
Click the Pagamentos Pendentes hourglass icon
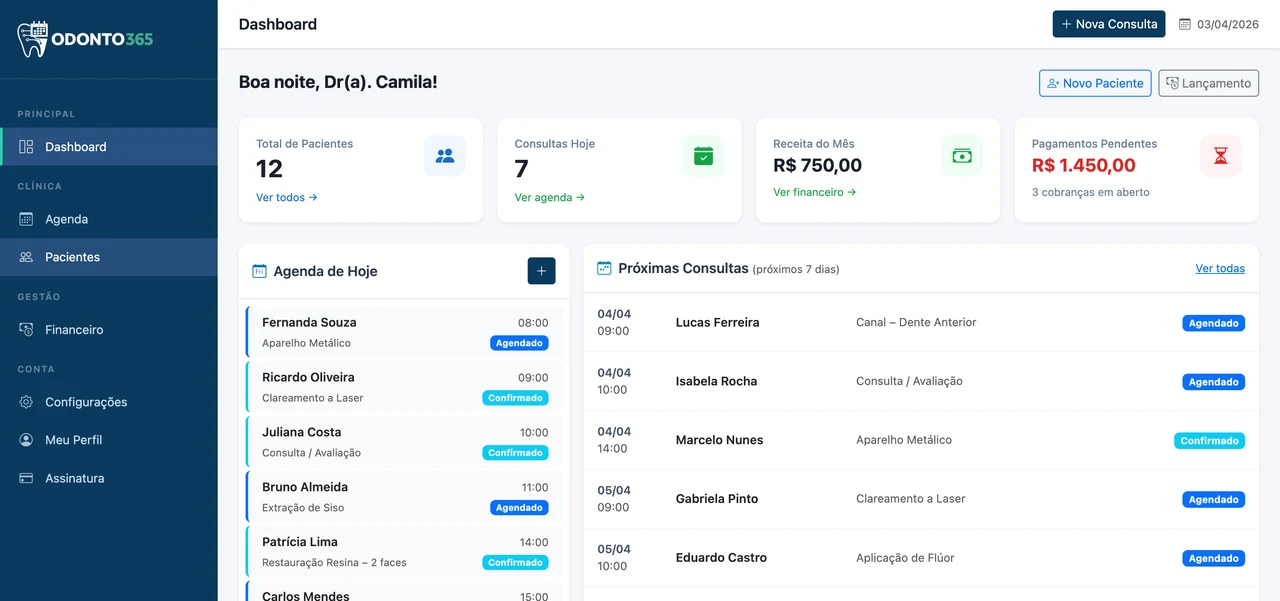click(1220, 156)
